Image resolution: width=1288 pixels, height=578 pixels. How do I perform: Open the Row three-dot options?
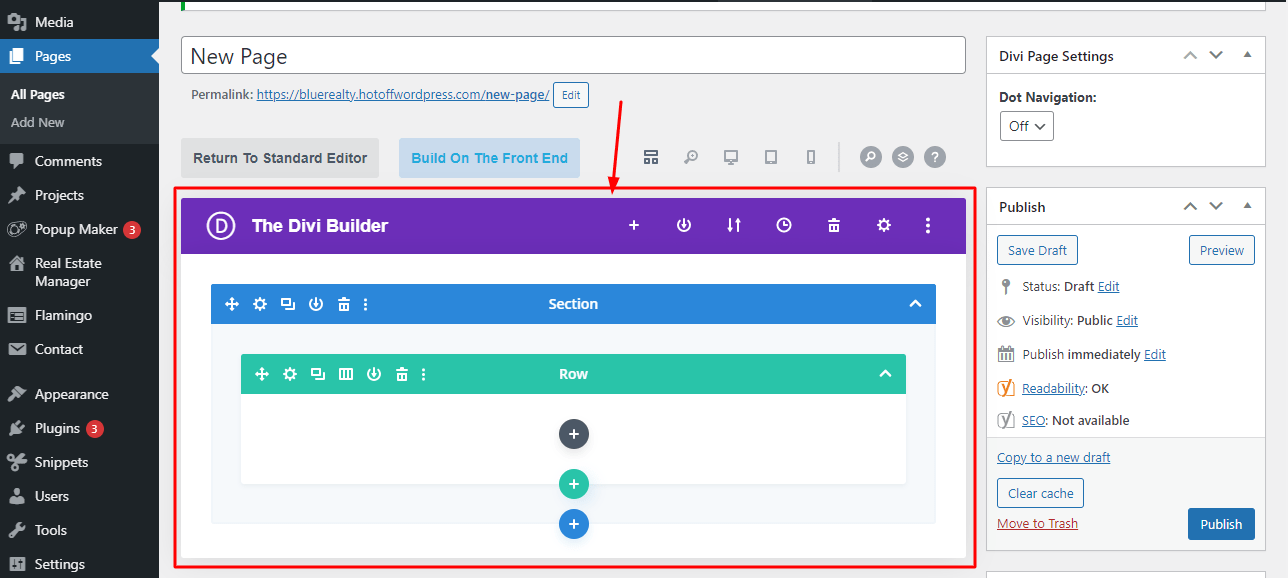pos(424,374)
